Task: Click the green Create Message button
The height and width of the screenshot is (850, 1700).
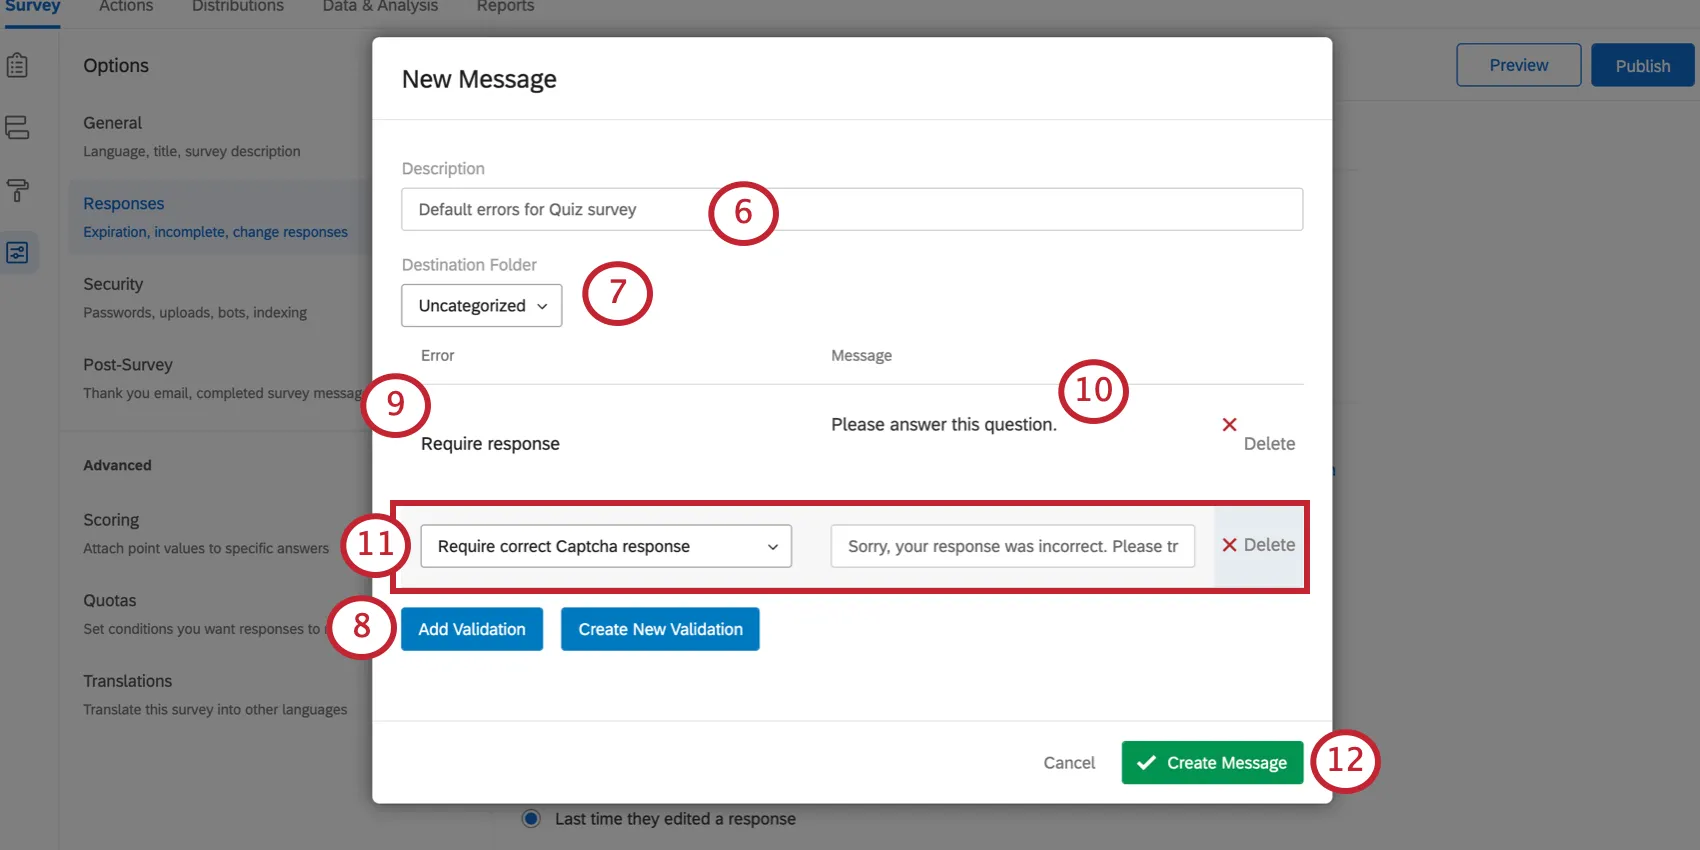Action: (x=1212, y=763)
